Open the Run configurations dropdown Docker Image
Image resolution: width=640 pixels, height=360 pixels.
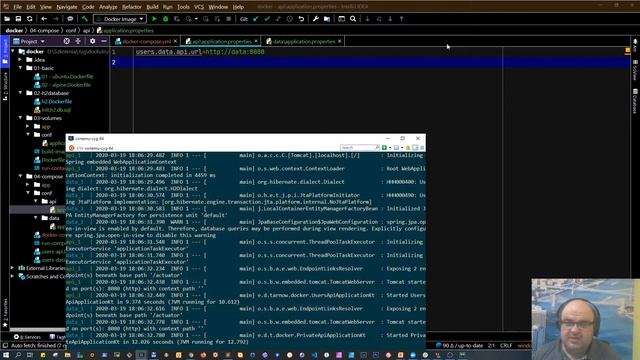[x=120, y=19]
